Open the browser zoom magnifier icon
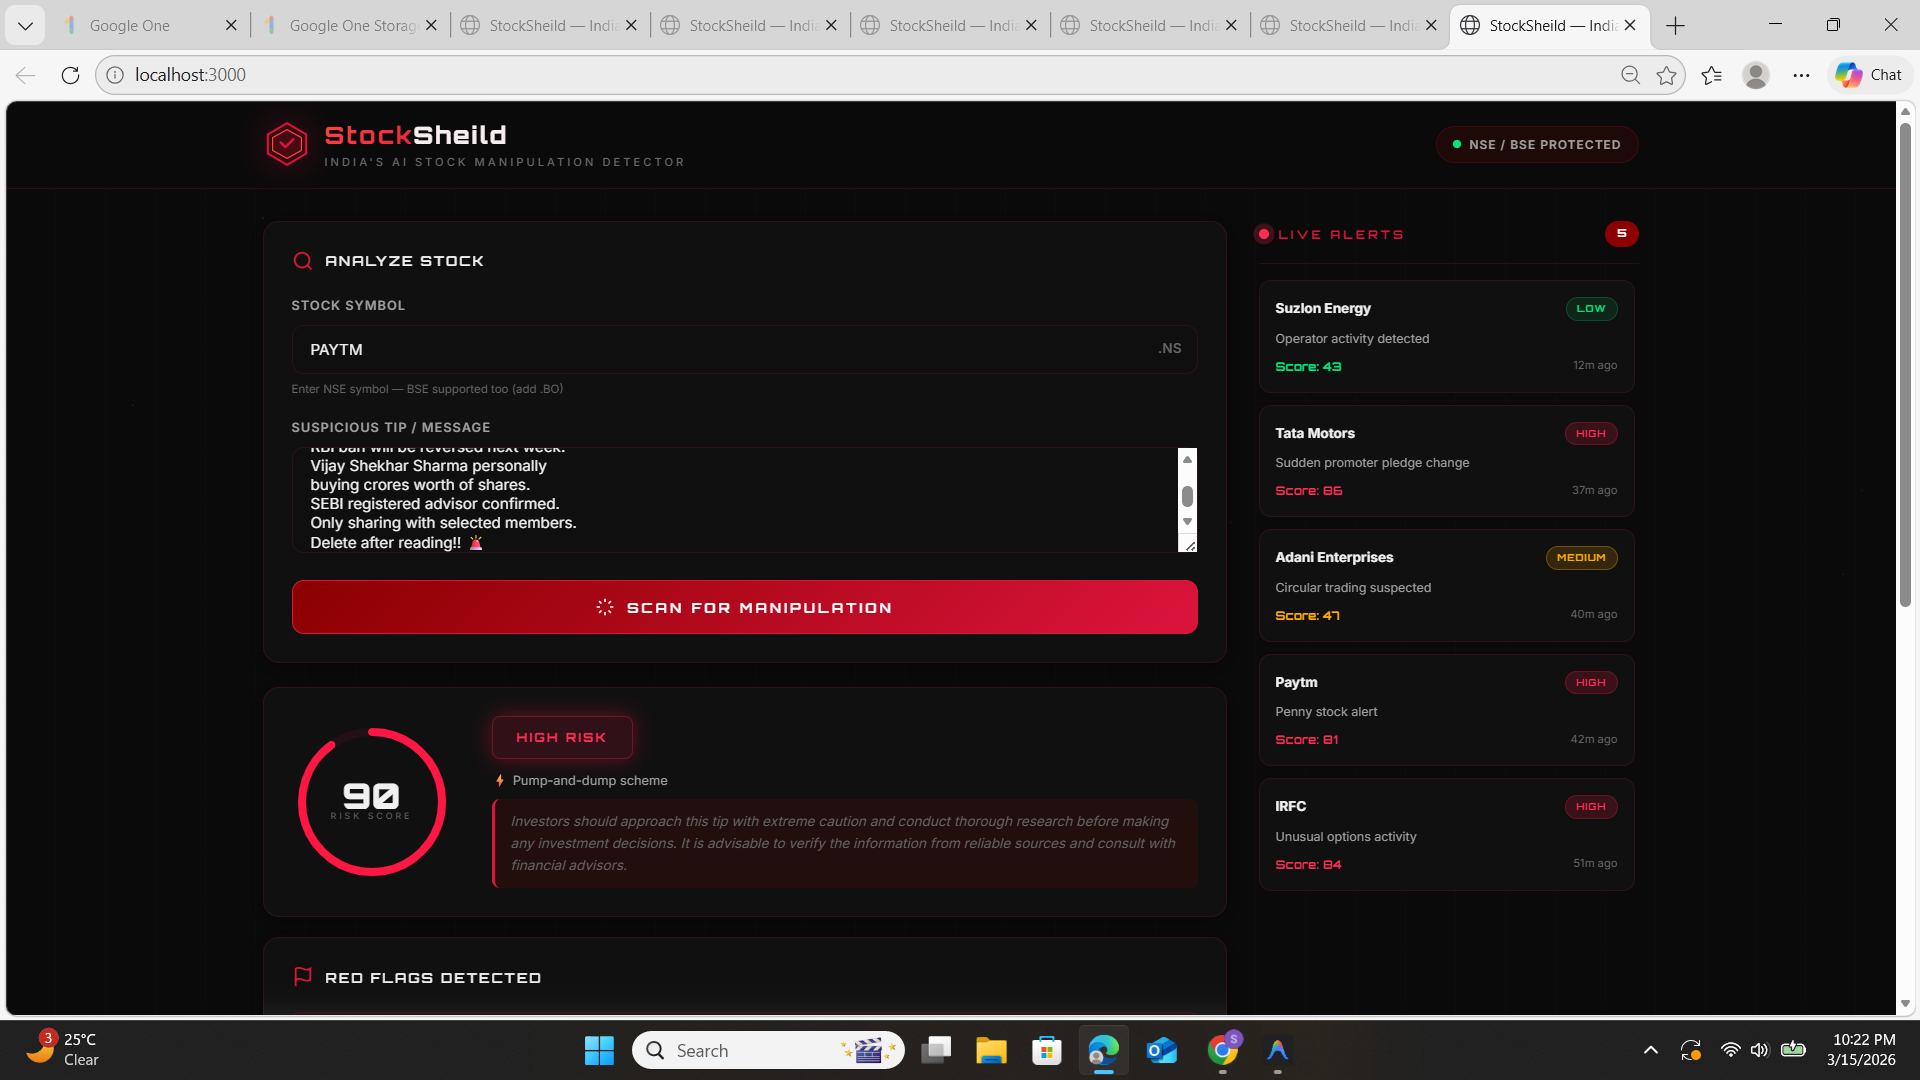This screenshot has width=1920, height=1080. click(1630, 75)
